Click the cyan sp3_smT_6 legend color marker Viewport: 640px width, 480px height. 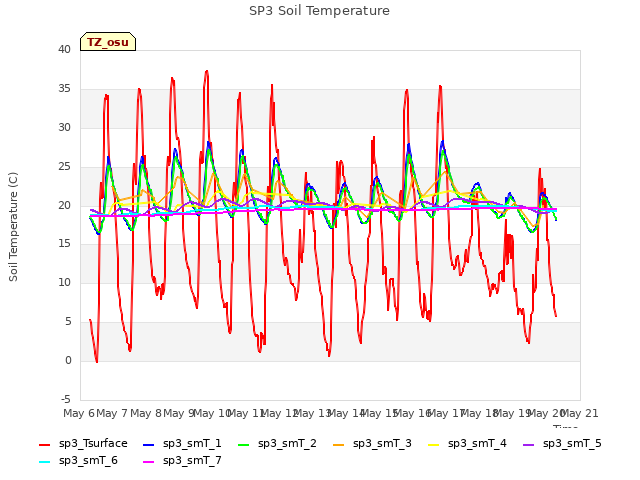(x=44, y=462)
